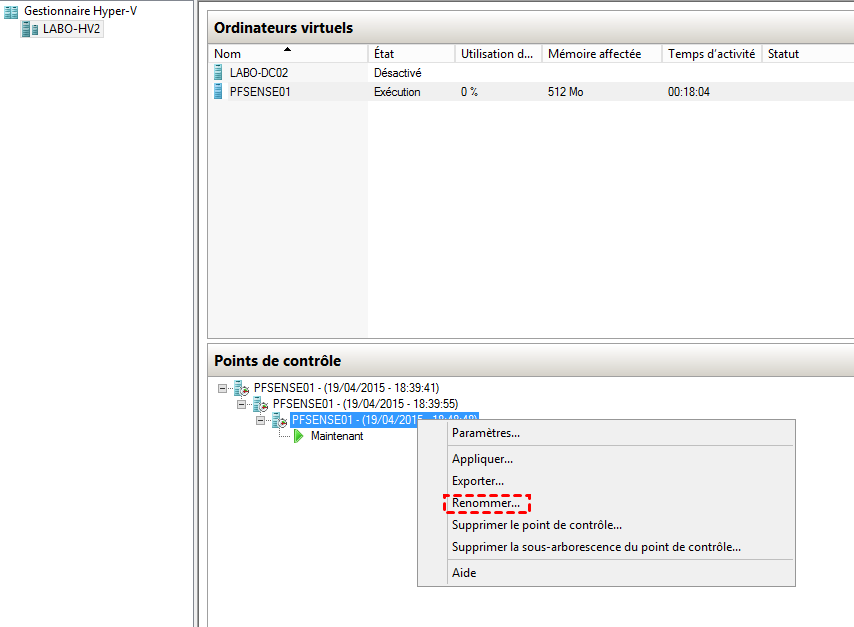Click the PFSENSE01 virtual machine icon in list
854x627 pixels.
pyautogui.click(x=218, y=92)
